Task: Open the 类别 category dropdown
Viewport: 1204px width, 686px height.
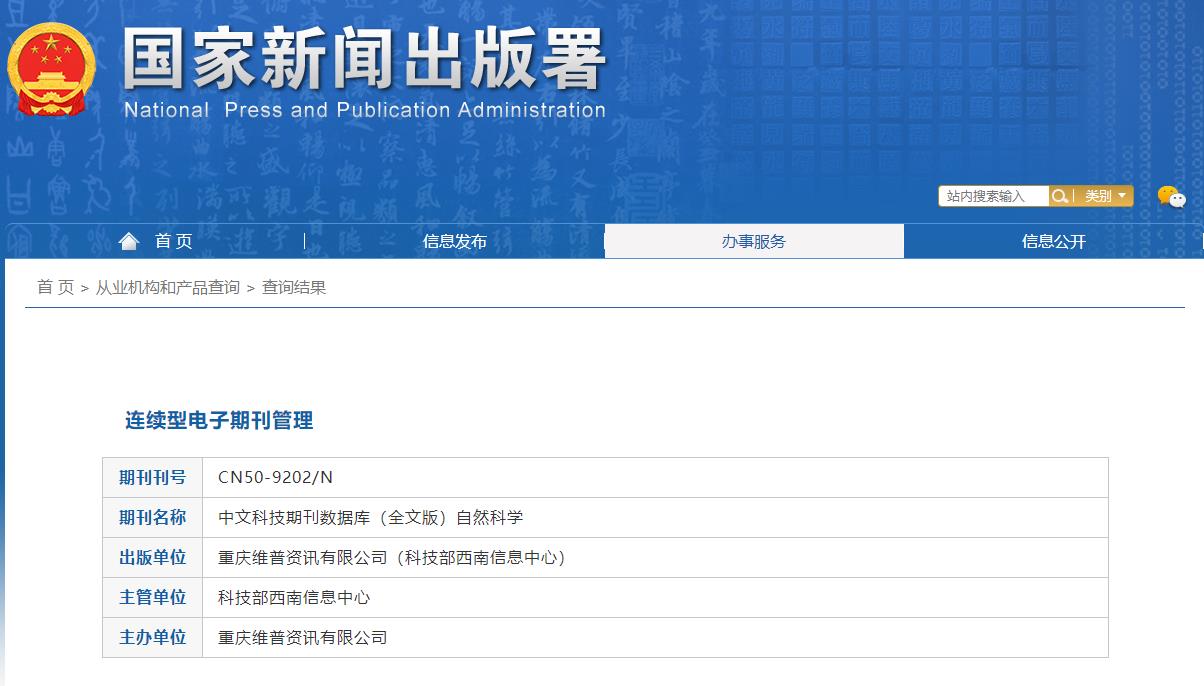Action: pyautogui.click(x=1100, y=196)
